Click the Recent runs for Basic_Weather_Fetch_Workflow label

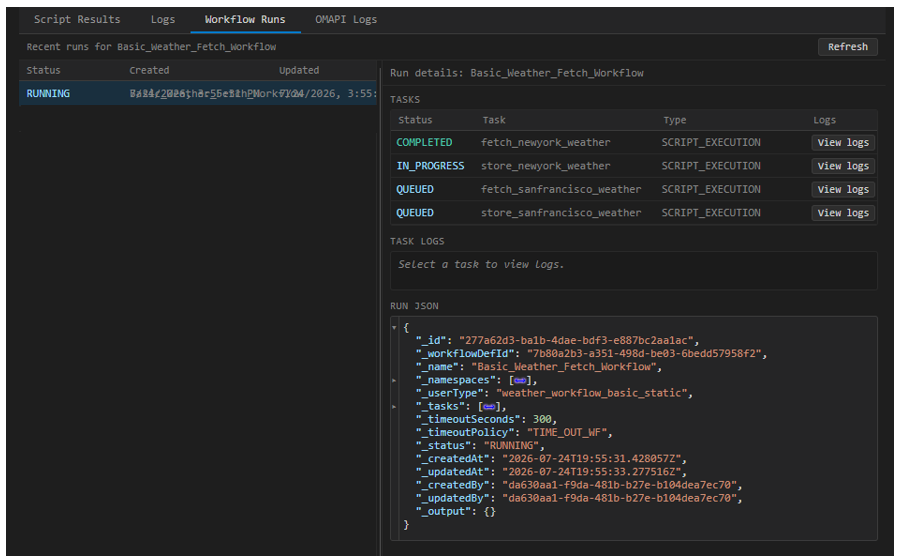(x=151, y=46)
